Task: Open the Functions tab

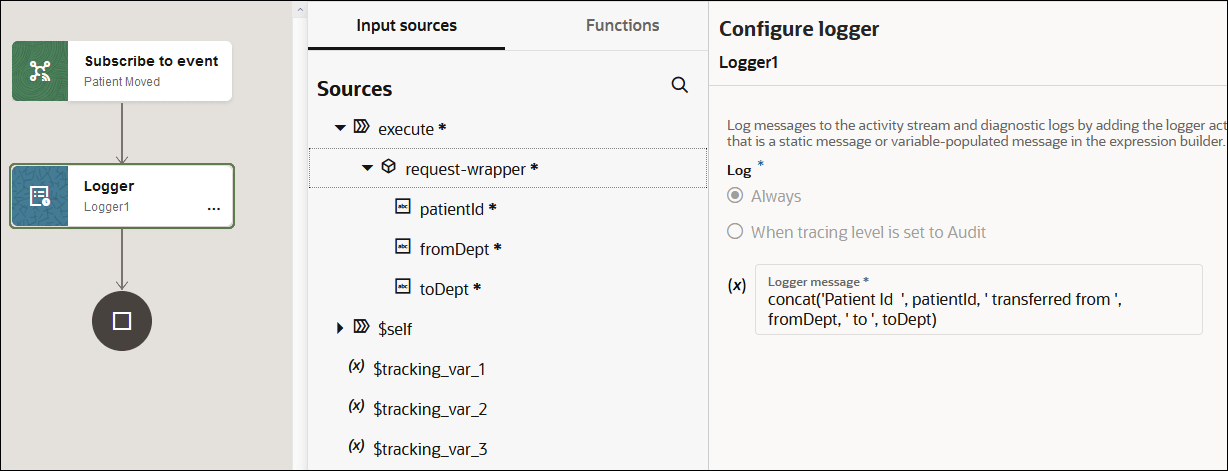Action: click(622, 25)
